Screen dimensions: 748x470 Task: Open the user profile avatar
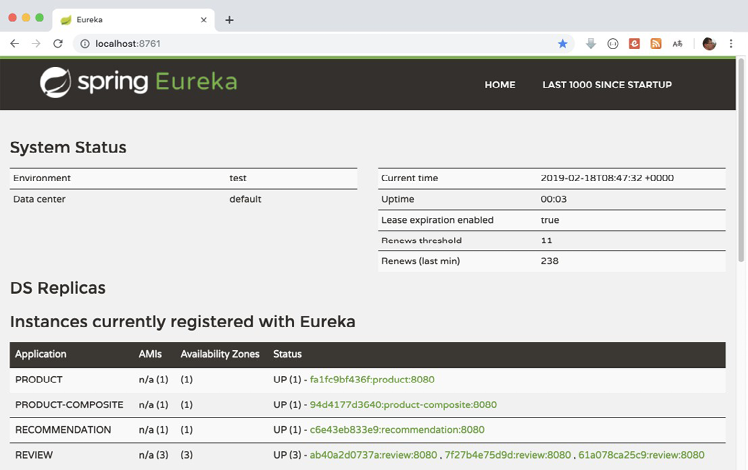pyautogui.click(x=709, y=43)
